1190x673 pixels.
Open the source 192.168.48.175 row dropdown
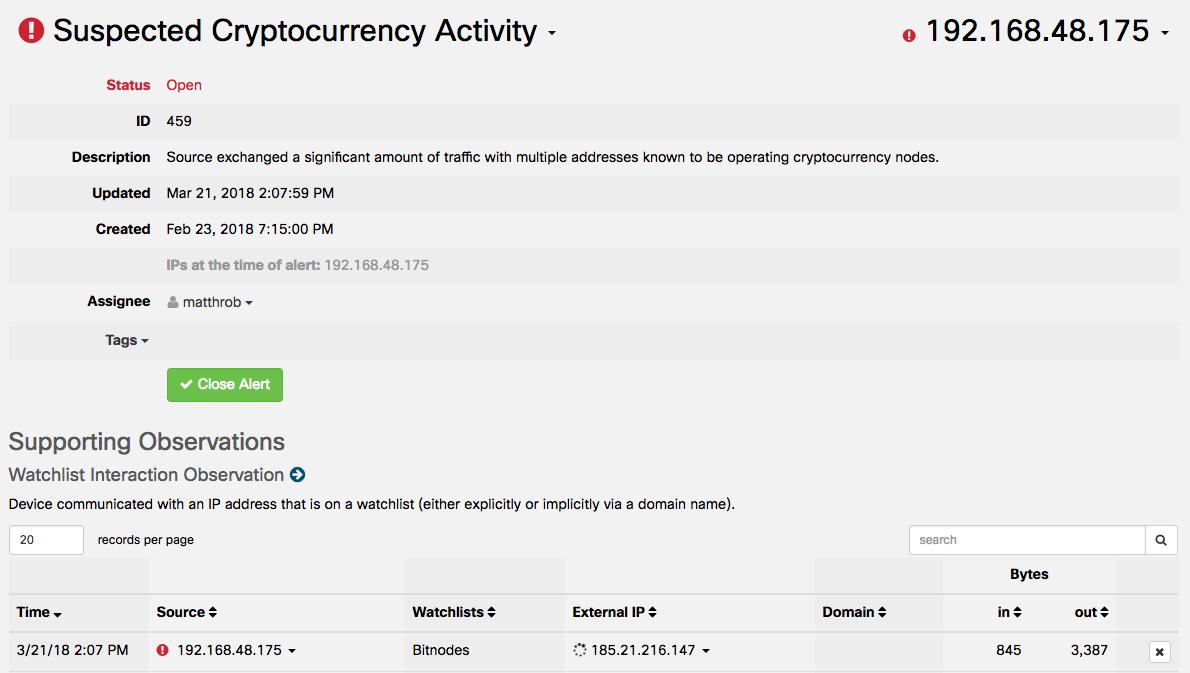[292, 651]
